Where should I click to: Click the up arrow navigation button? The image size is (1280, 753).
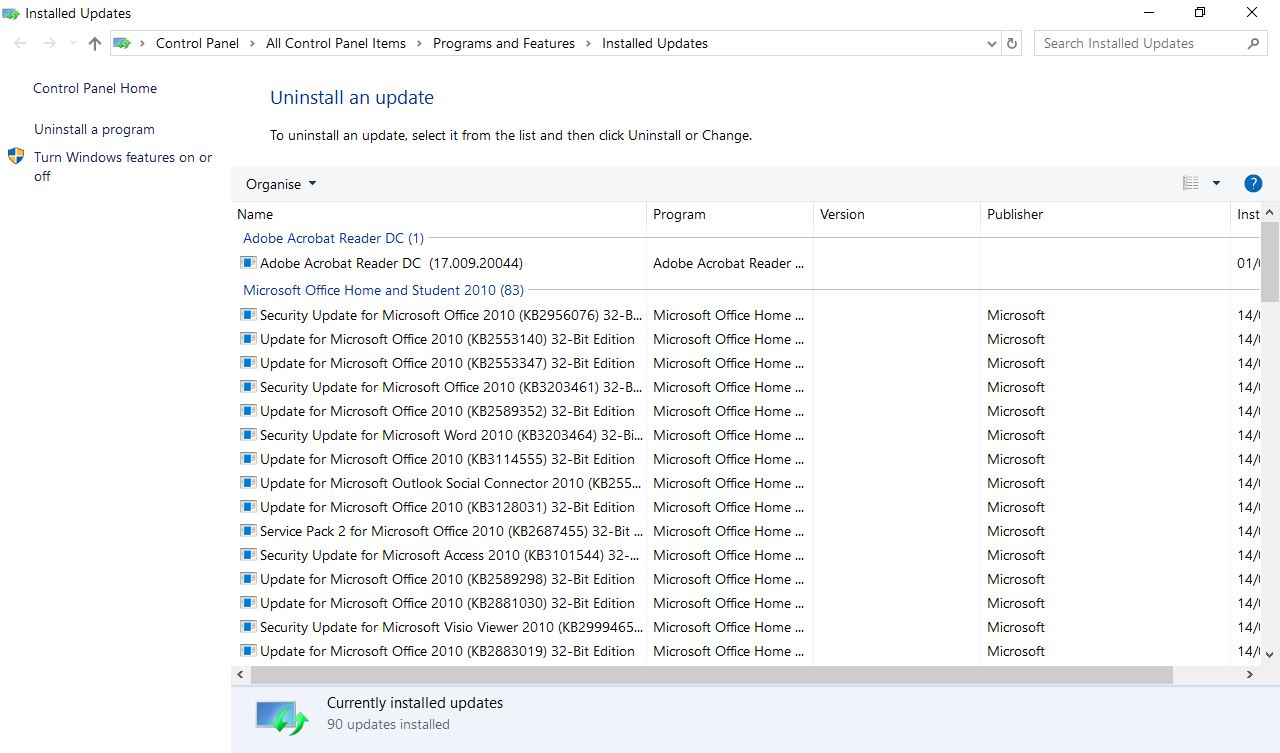95,44
